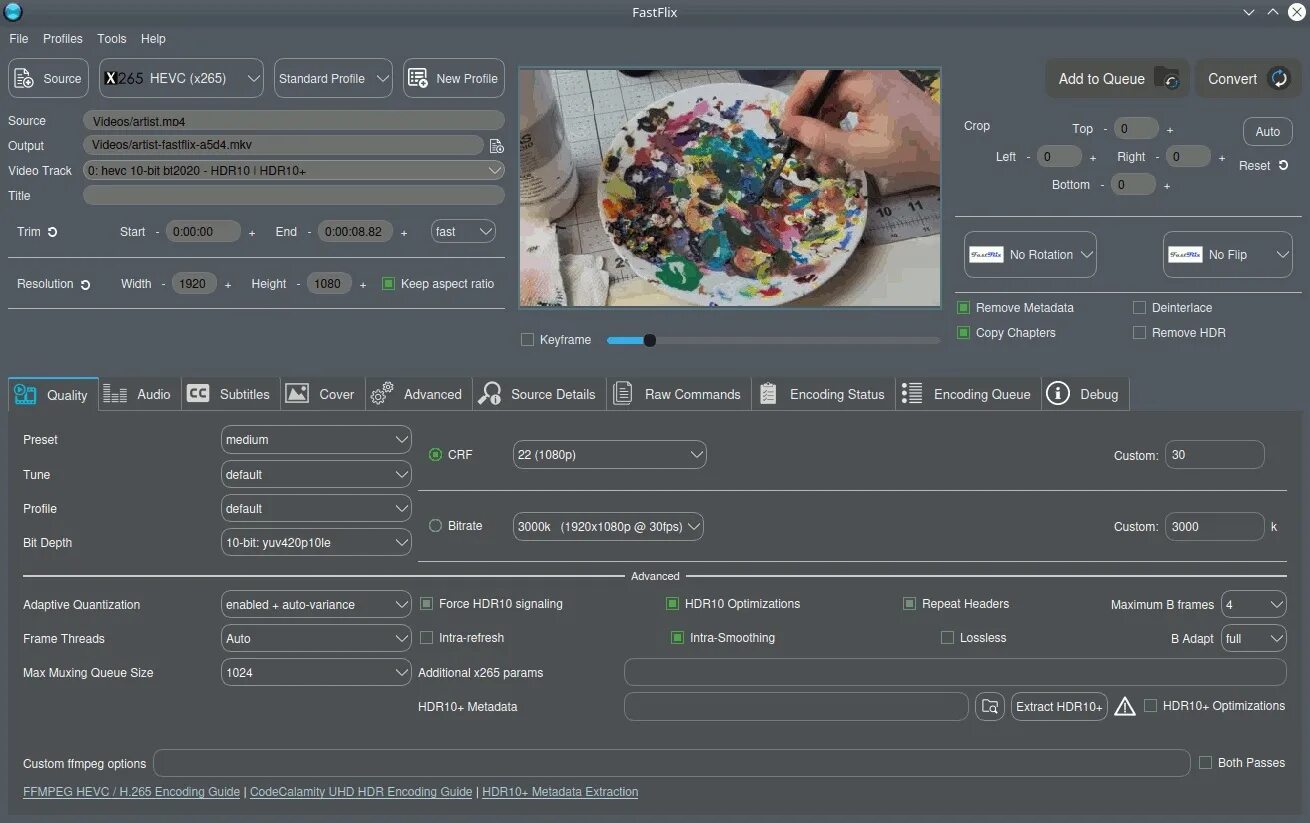Click the Convert button

click(1248, 79)
